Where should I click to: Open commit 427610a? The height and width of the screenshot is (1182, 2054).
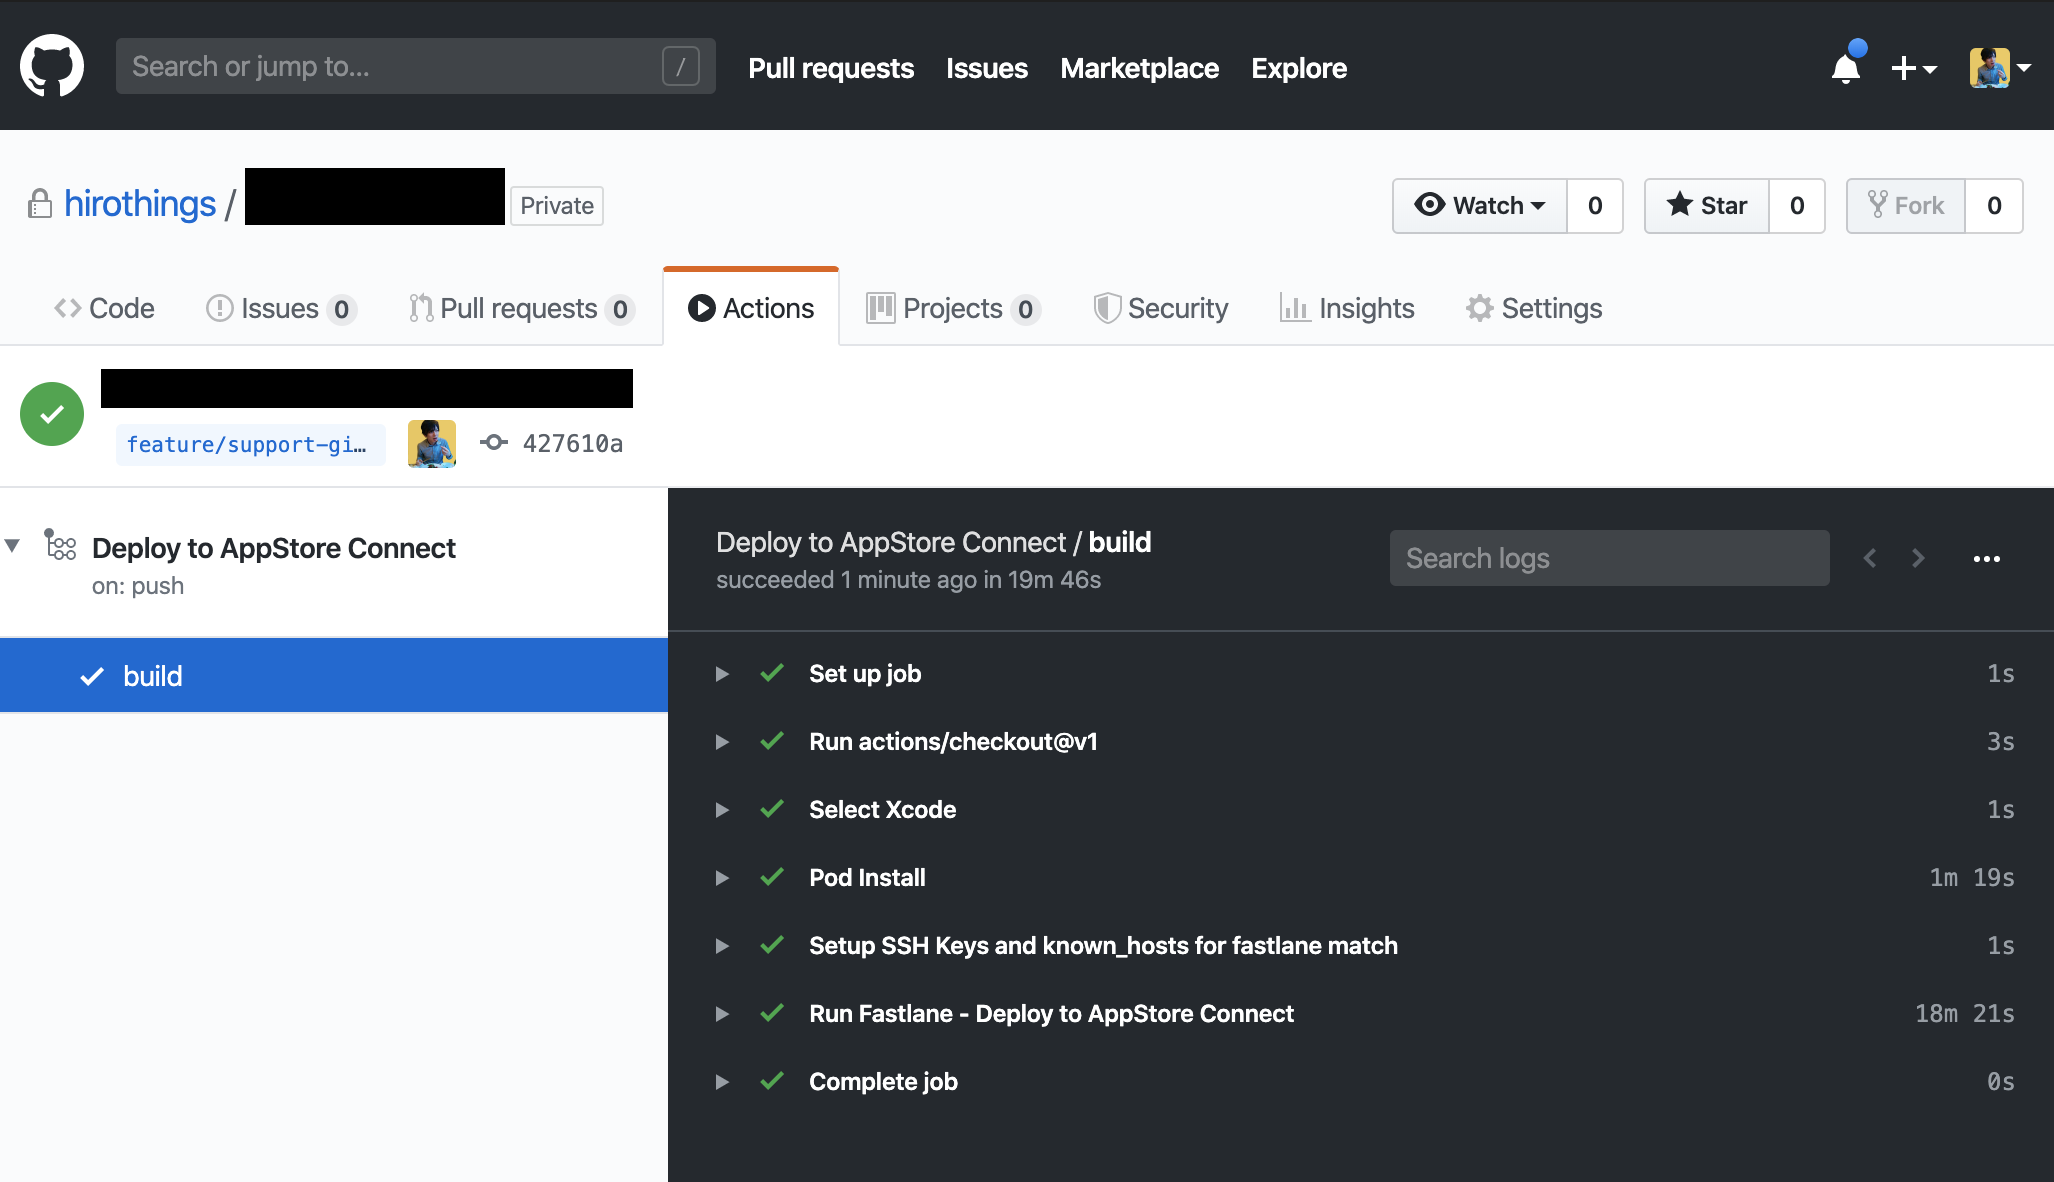[x=573, y=444]
